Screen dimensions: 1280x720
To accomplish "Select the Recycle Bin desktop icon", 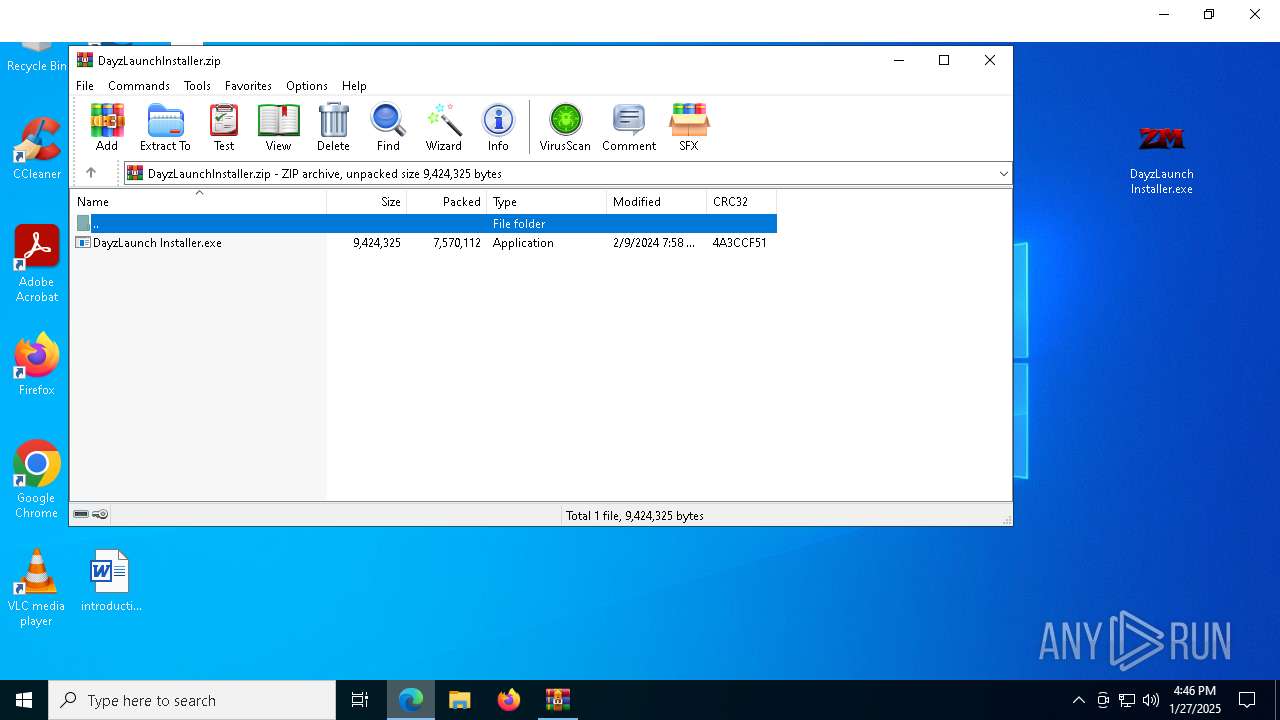I will coord(37,58).
